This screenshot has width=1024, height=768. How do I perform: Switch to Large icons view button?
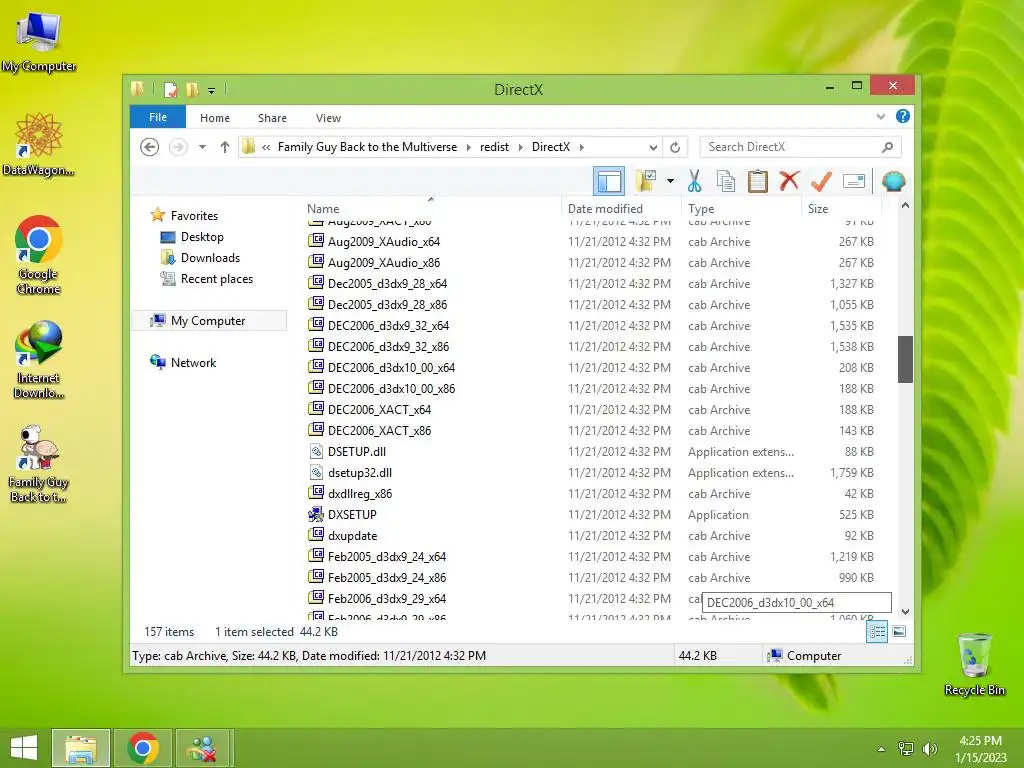(899, 631)
